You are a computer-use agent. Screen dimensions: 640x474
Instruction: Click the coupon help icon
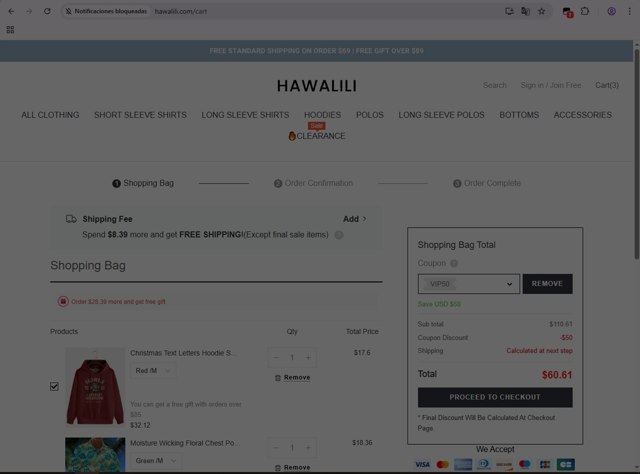pyautogui.click(x=454, y=263)
